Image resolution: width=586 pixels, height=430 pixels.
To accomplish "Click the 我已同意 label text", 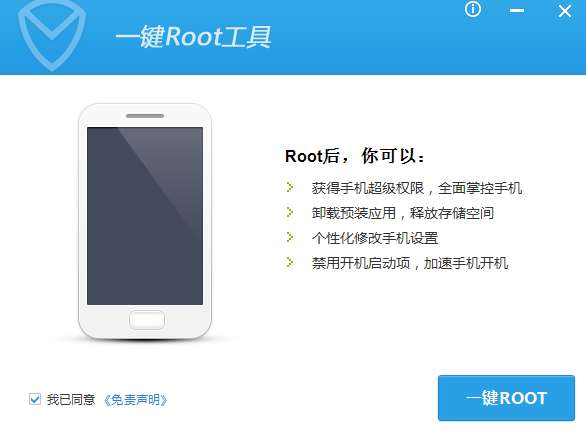I will [71, 399].
